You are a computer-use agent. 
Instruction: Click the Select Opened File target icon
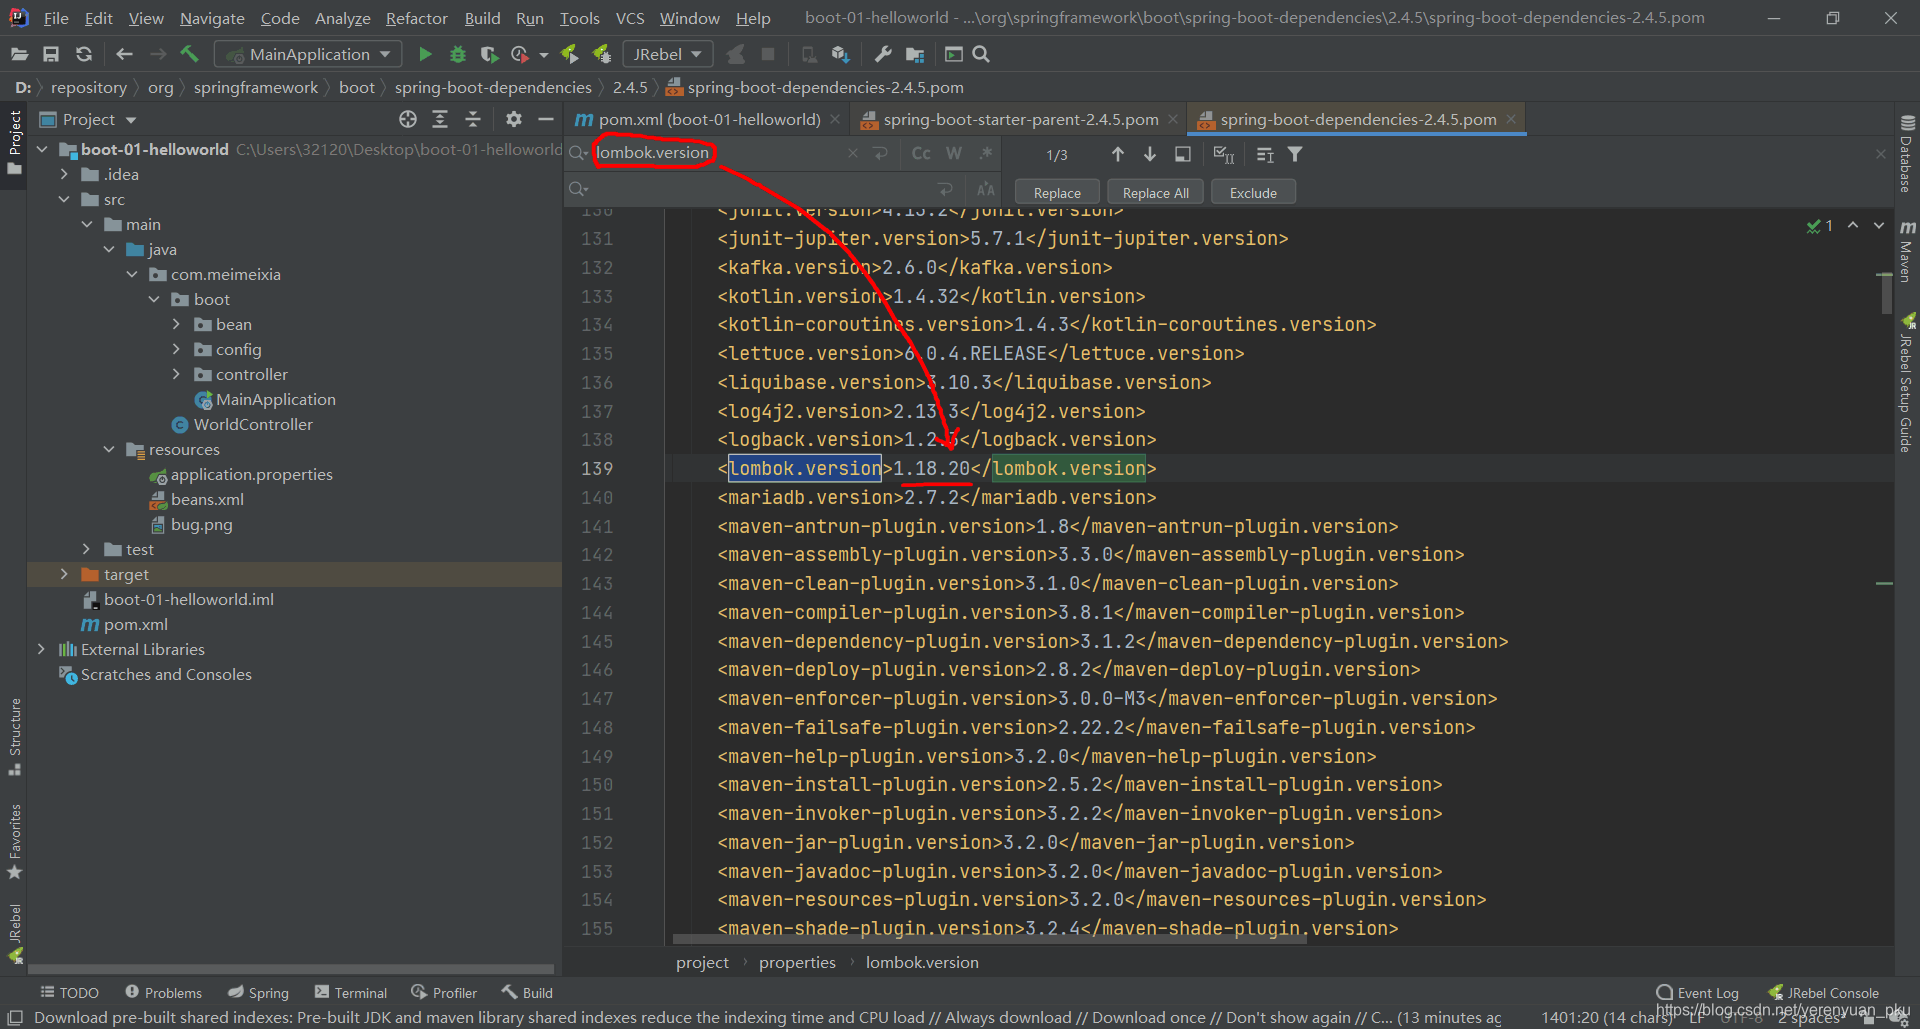[408, 119]
